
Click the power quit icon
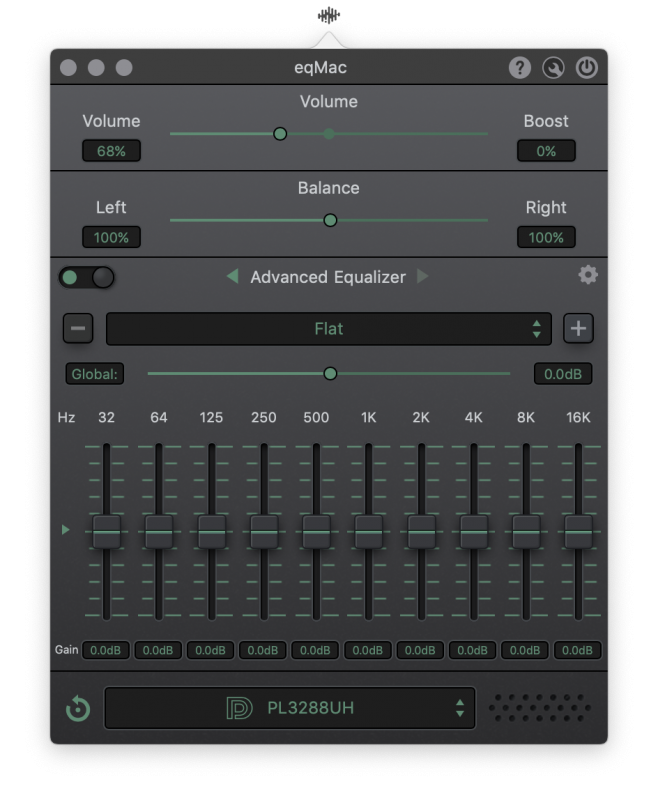[587, 67]
